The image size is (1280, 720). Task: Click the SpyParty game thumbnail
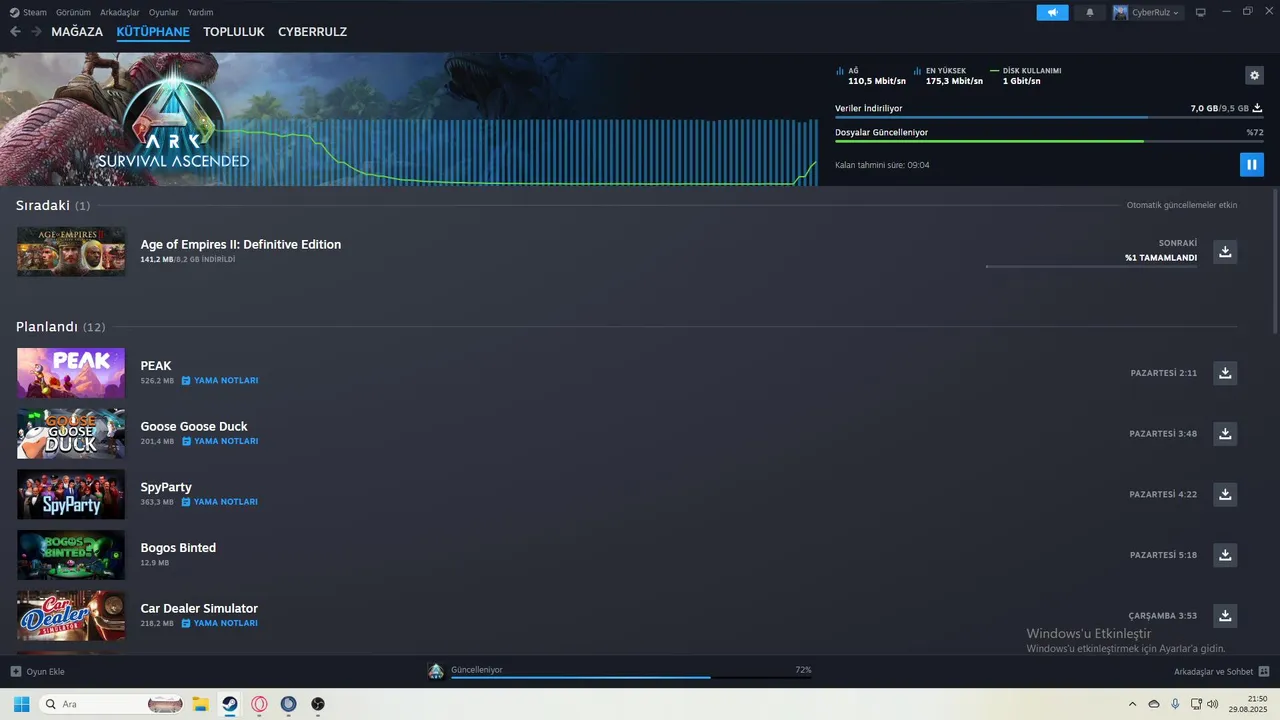[x=71, y=494]
